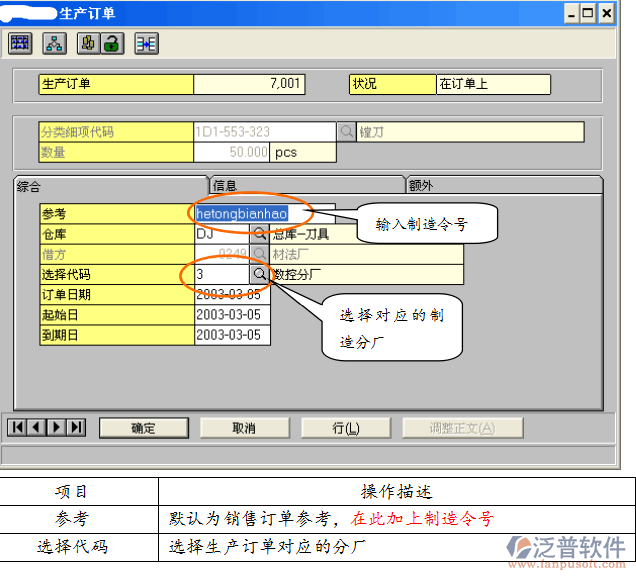
Task: Close the 生产订单 window
Action: point(606,14)
